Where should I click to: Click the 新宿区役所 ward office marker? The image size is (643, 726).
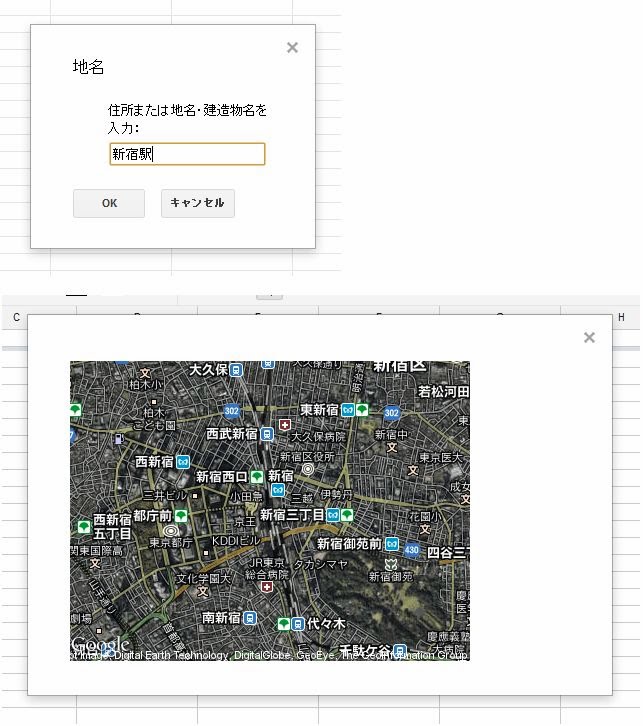click(307, 468)
